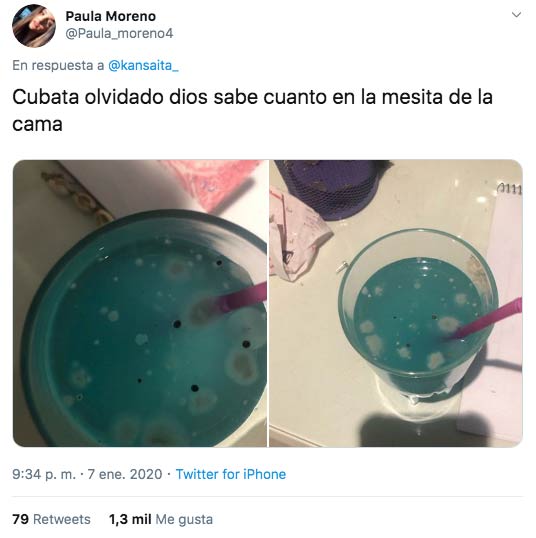Open the Paula Moreno display name
Image resolution: width=536 pixels, height=538 pixels.
pyautogui.click(x=110, y=16)
